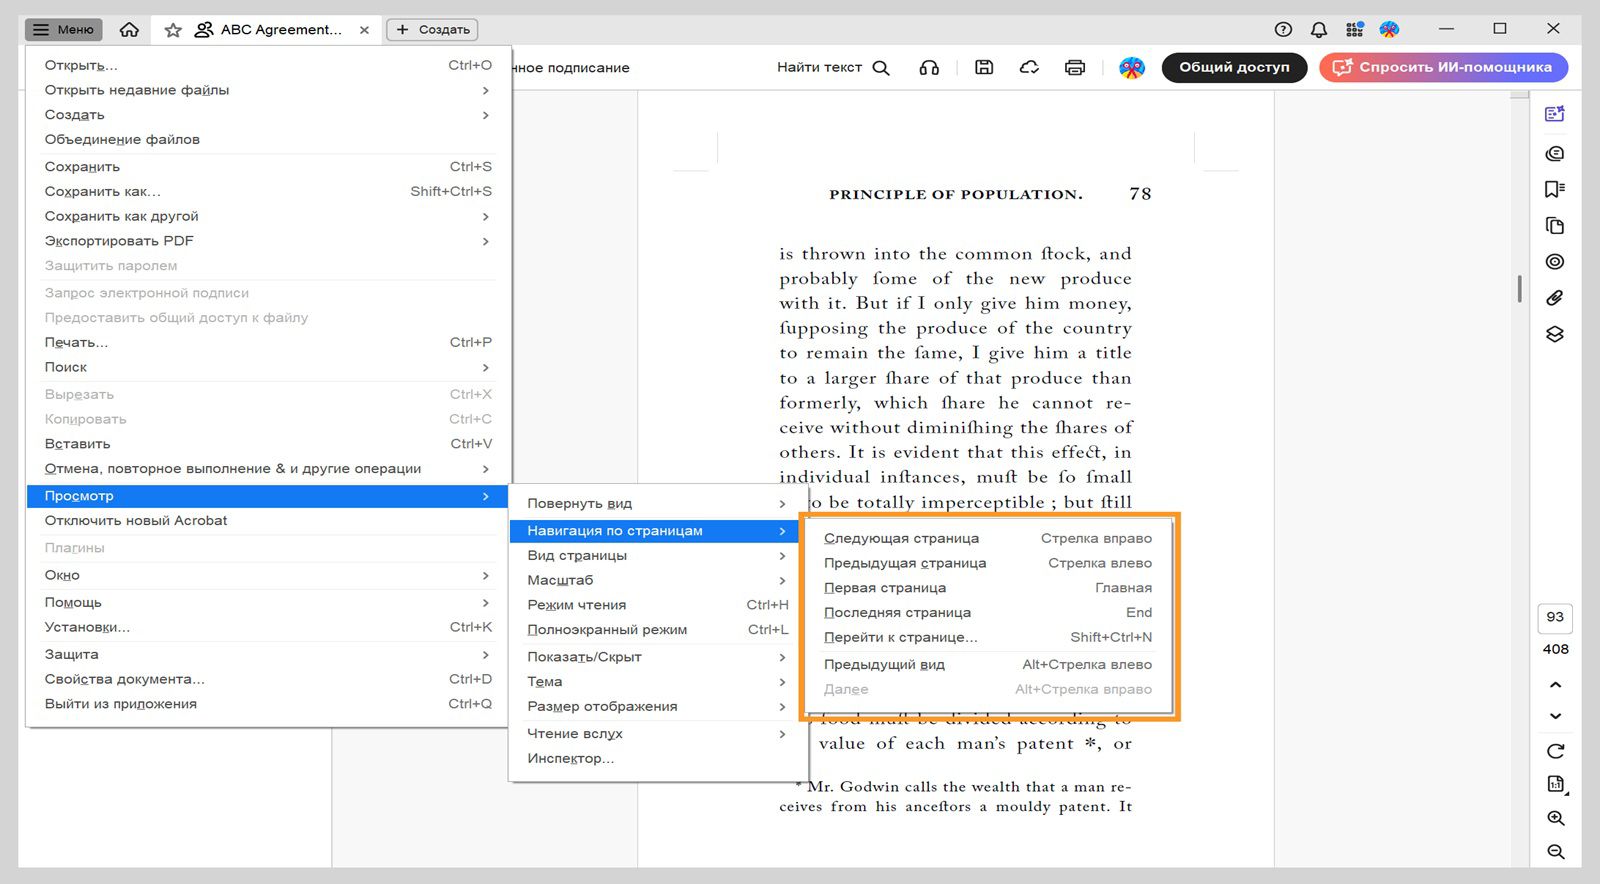Expand the Масштаб submenu
Screen dimensions: 1600x884
(657, 580)
